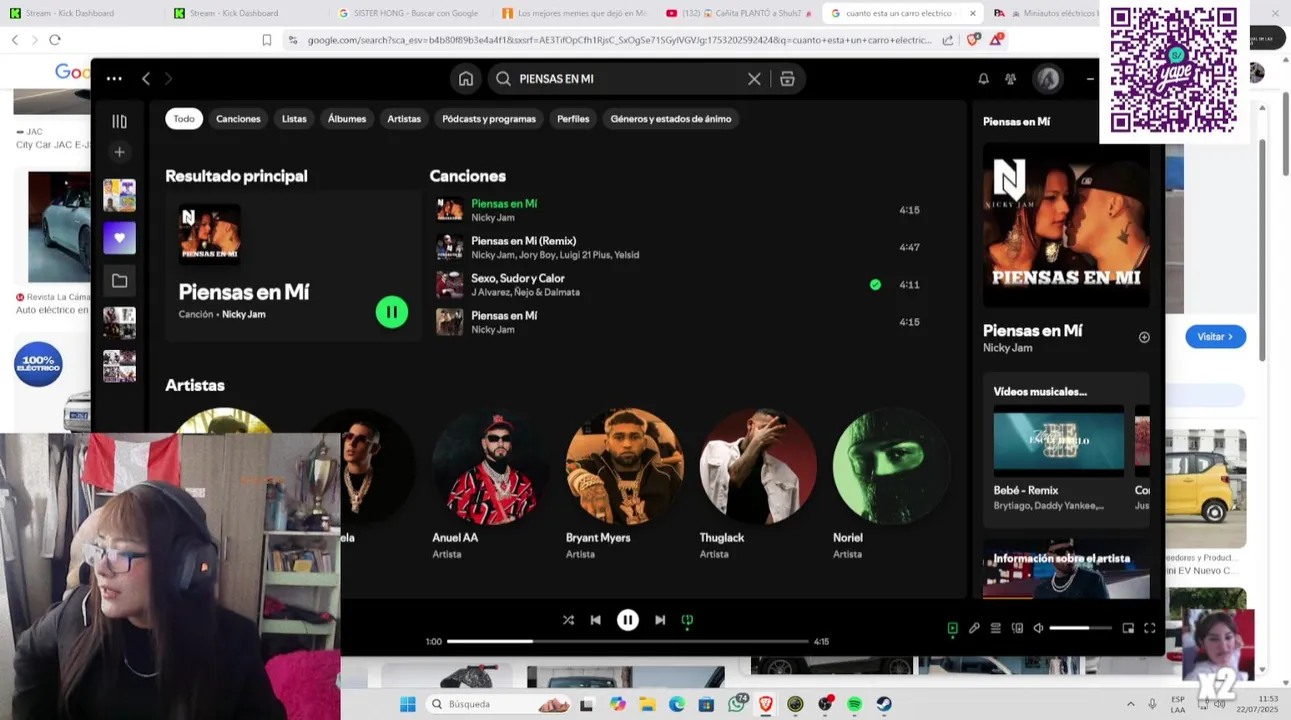The image size is (1291, 720).
Task: Enter full screen player mode
Action: pyautogui.click(x=1149, y=628)
